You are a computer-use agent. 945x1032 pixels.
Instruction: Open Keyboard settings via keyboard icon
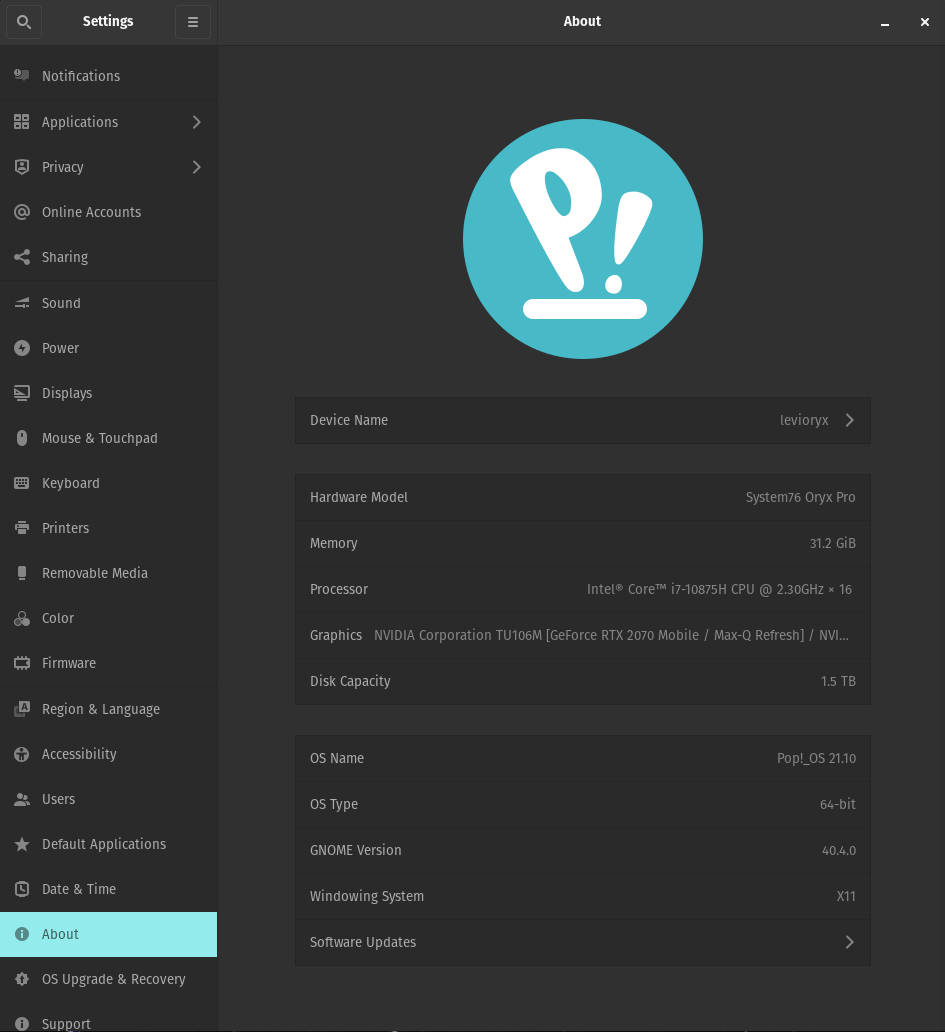pos(20,483)
